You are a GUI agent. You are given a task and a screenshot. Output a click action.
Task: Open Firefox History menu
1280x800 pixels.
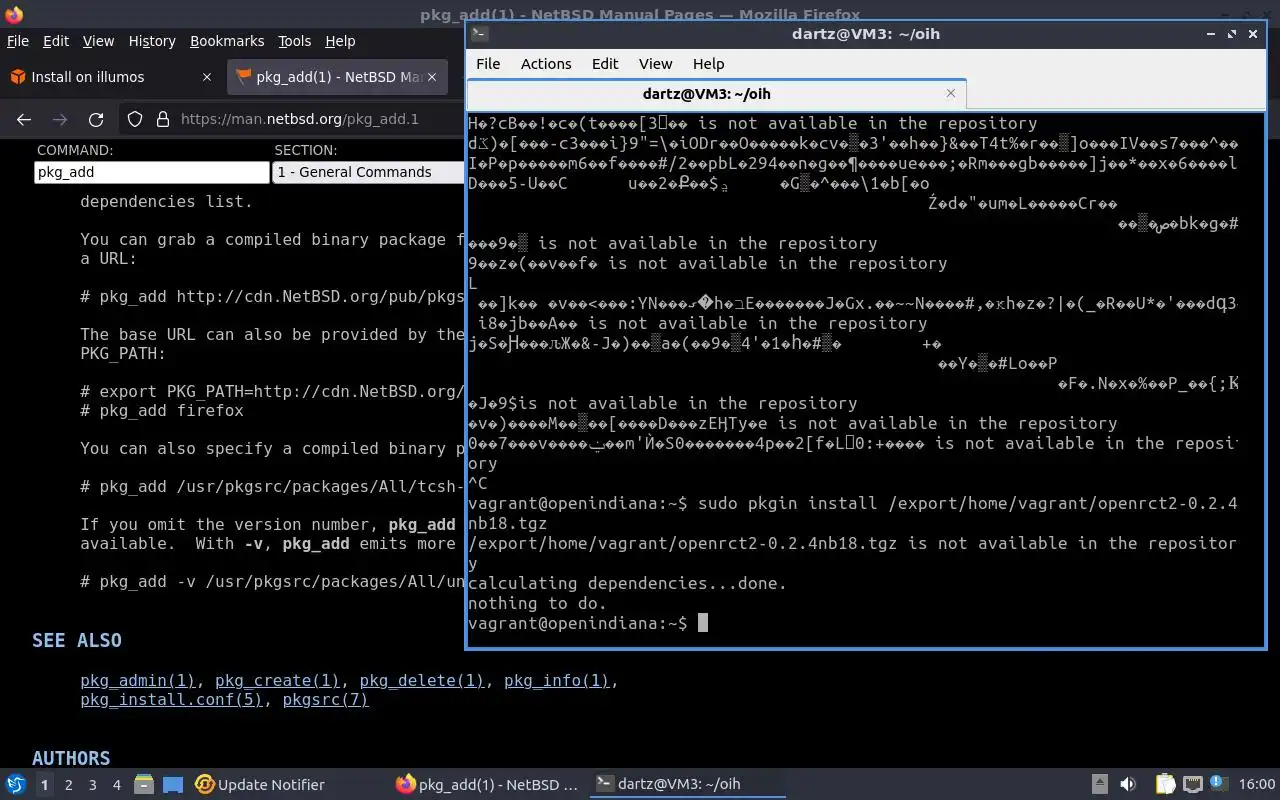coord(152,41)
